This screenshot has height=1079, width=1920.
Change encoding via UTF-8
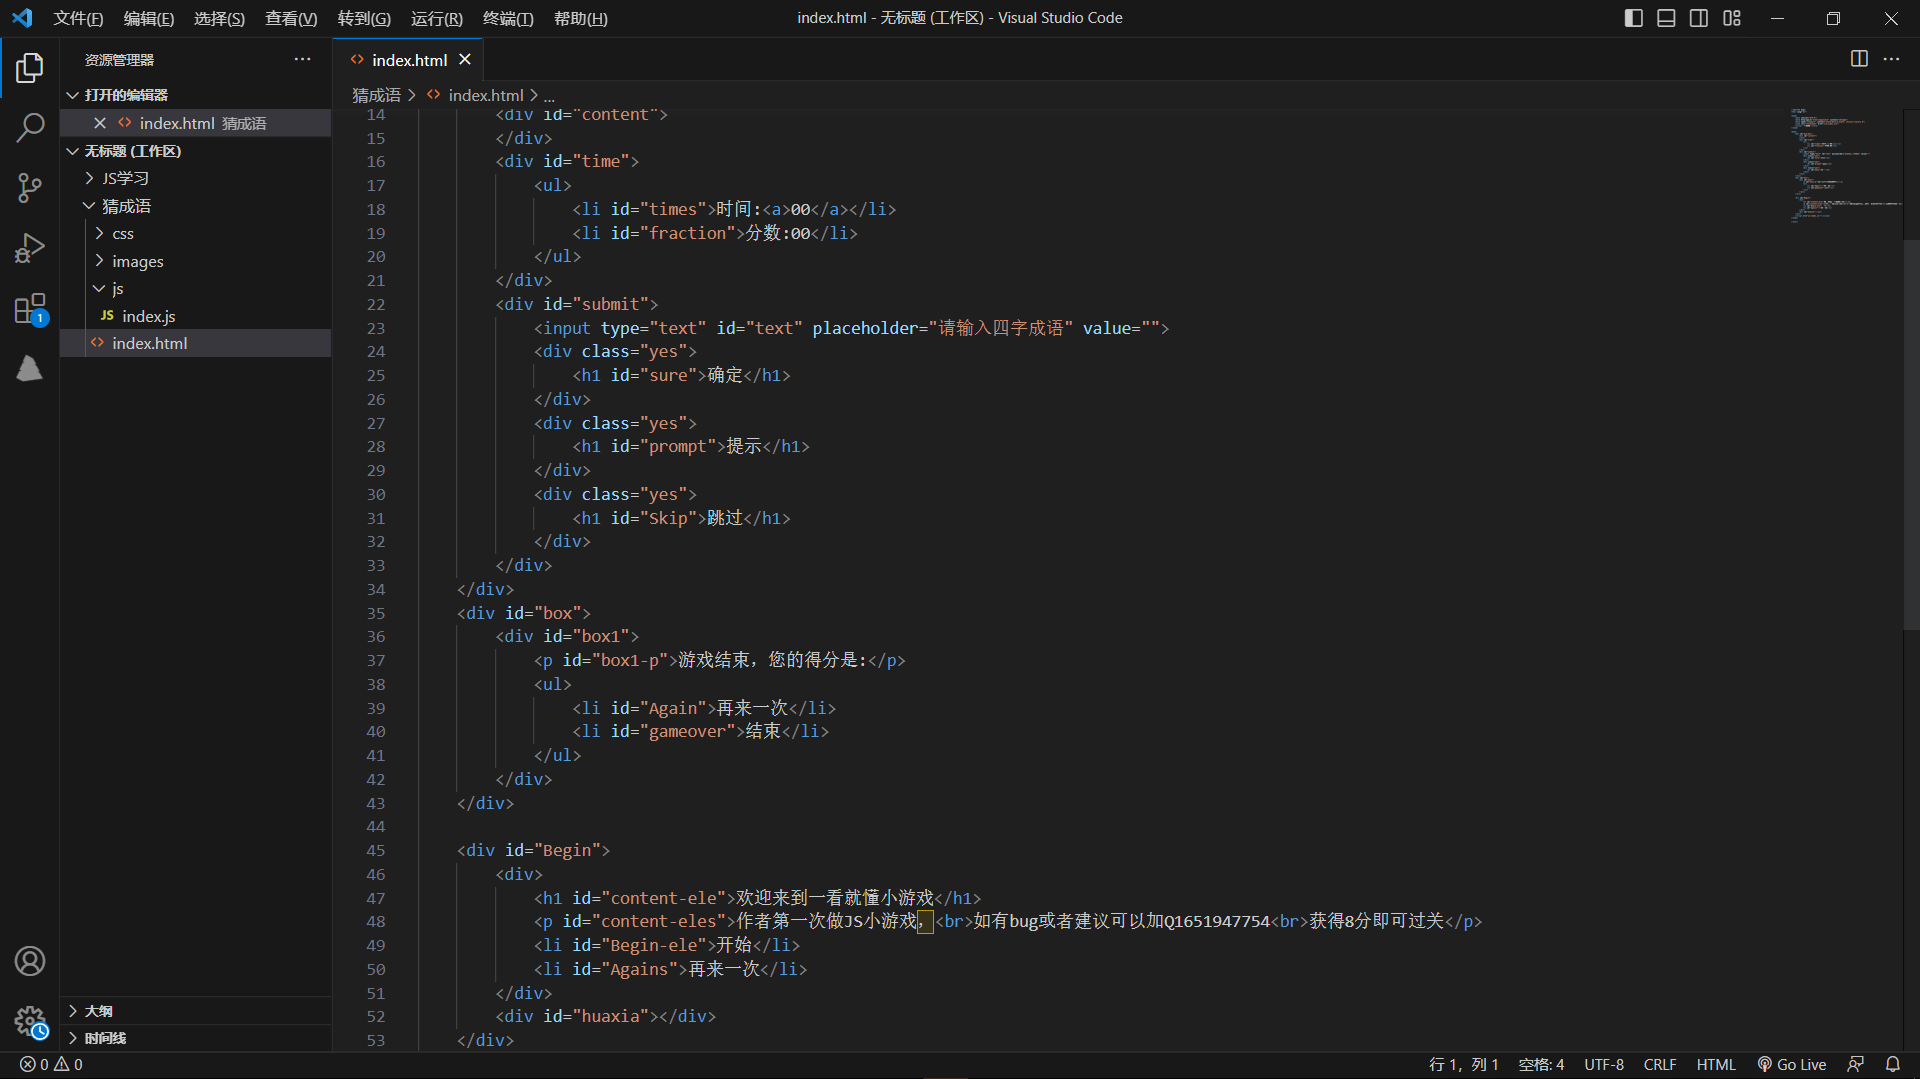(x=1603, y=1064)
